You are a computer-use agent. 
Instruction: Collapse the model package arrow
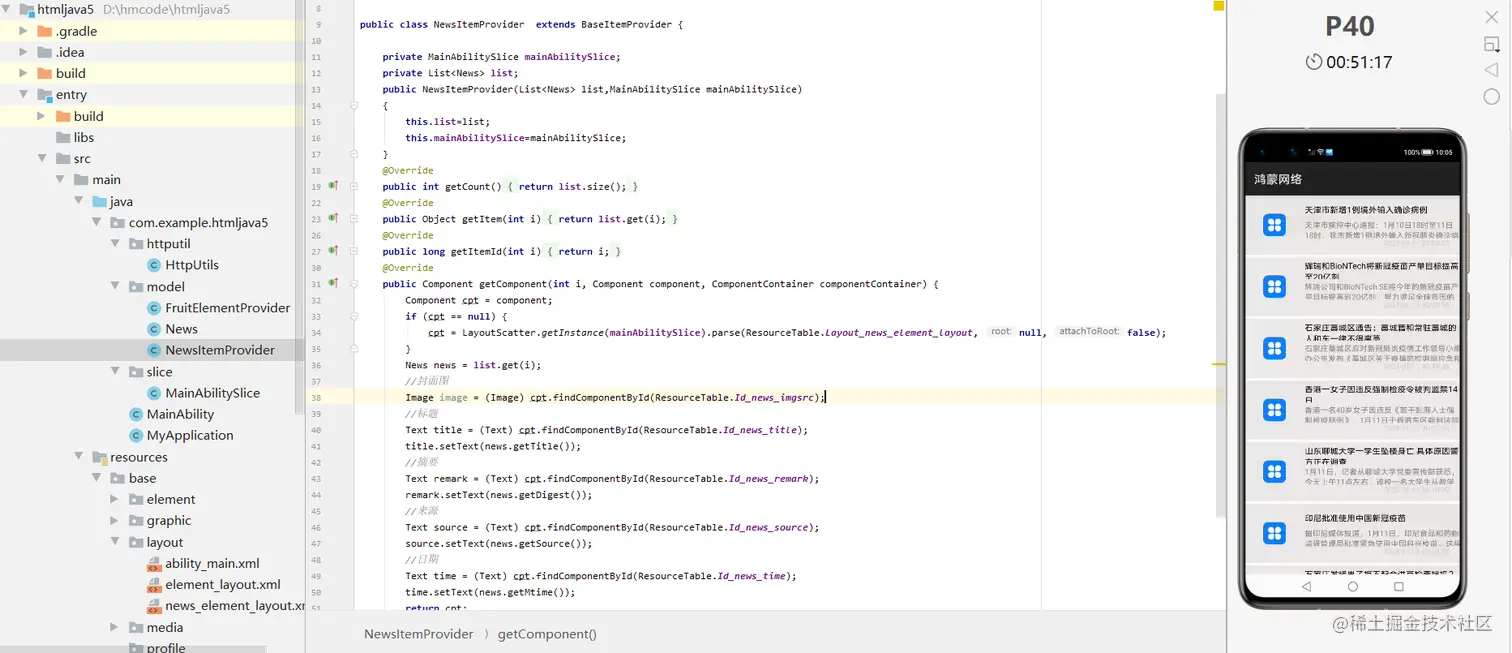115,287
